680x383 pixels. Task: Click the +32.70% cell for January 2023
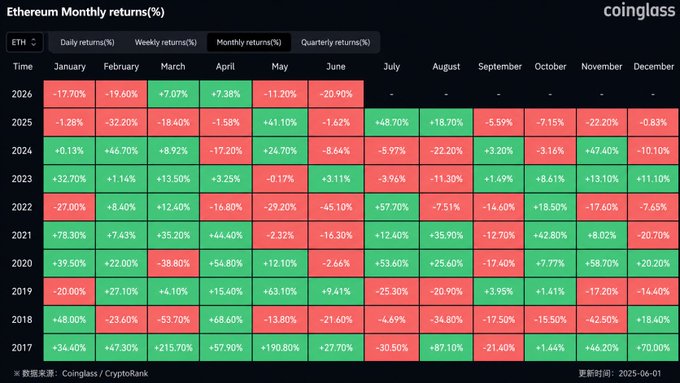coord(69,179)
